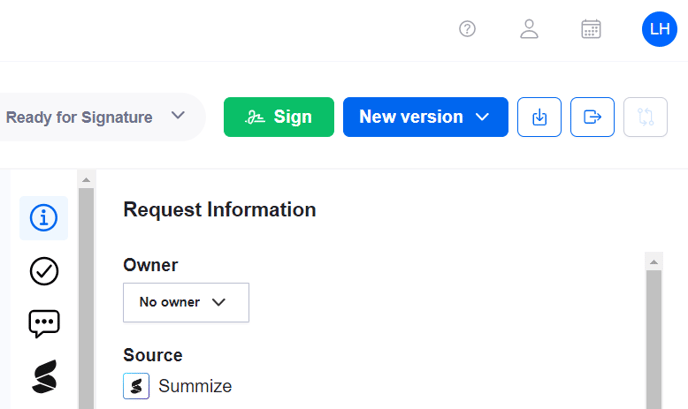Switch to the checkmark tasks sidebar tab
The image size is (688, 409).
point(44,271)
